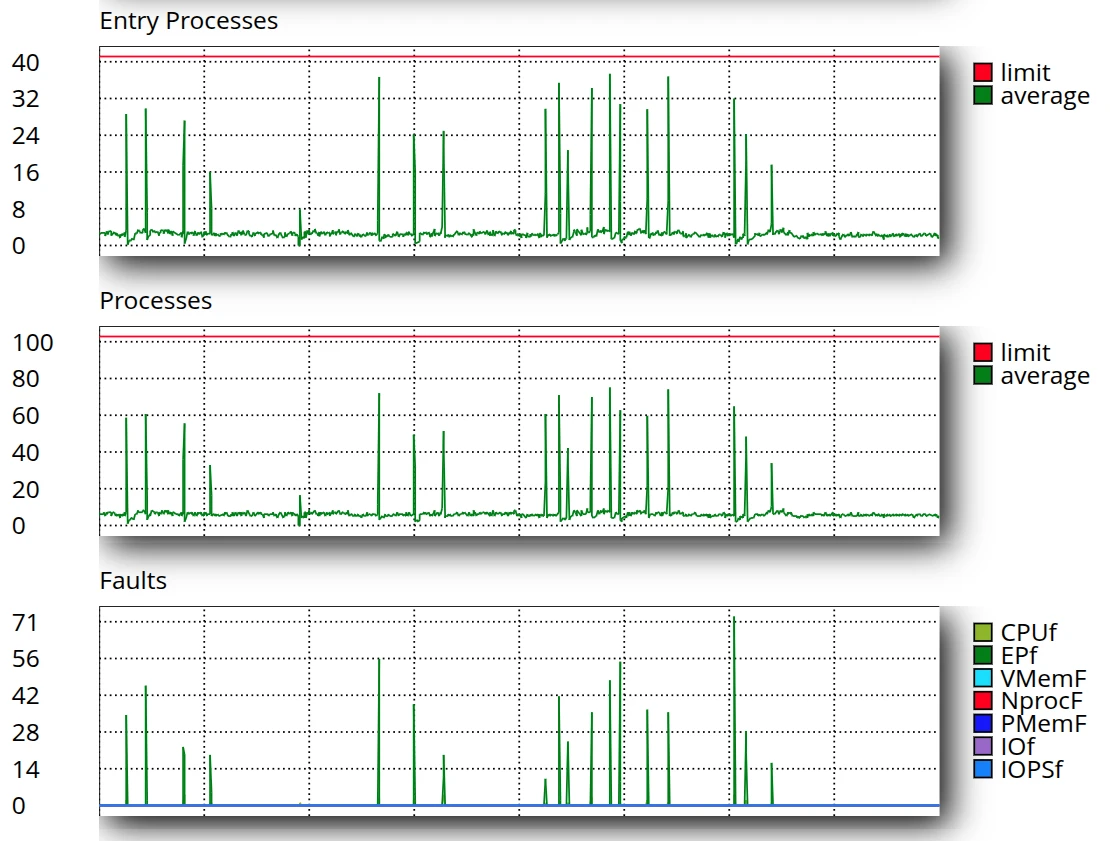Click the Processes chart title
1110x841 pixels.
tap(156, 301)
